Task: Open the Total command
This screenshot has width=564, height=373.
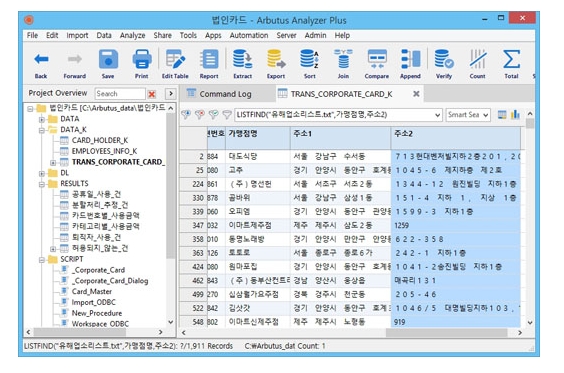Action: [x=511, y=64]
